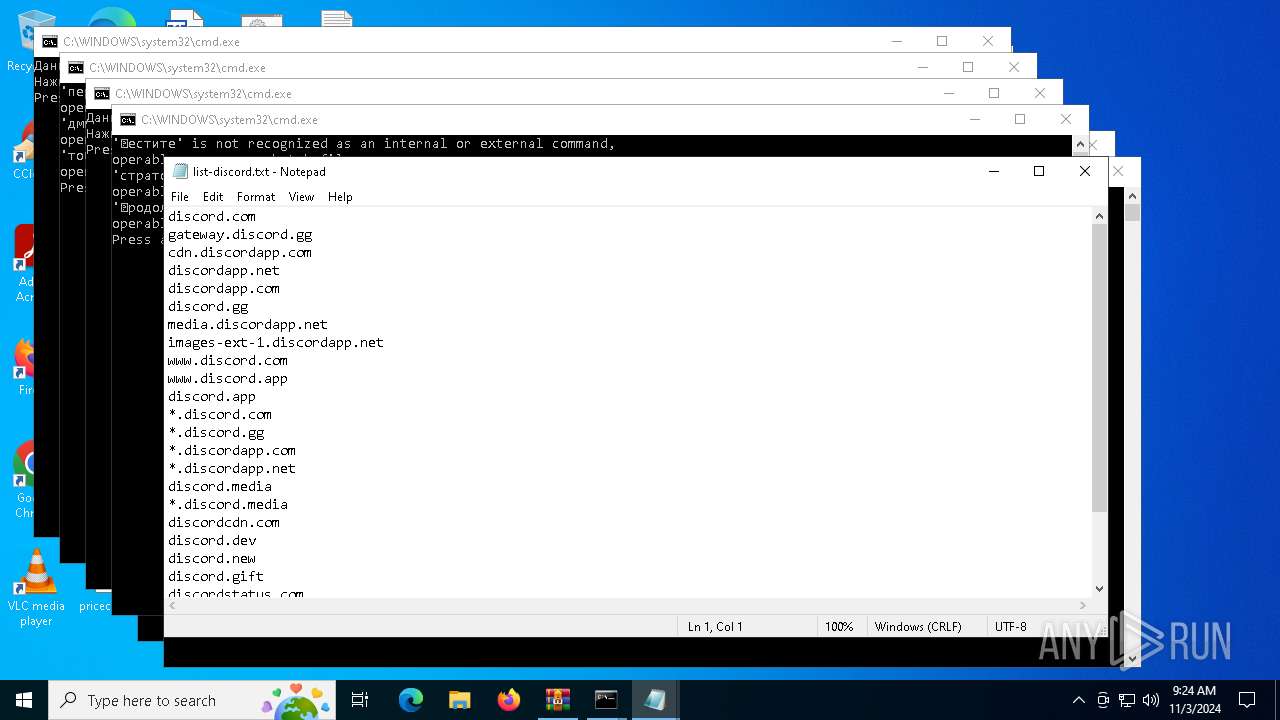
Task: Open network status tray icon
Action: click(x=1127, y=700)
